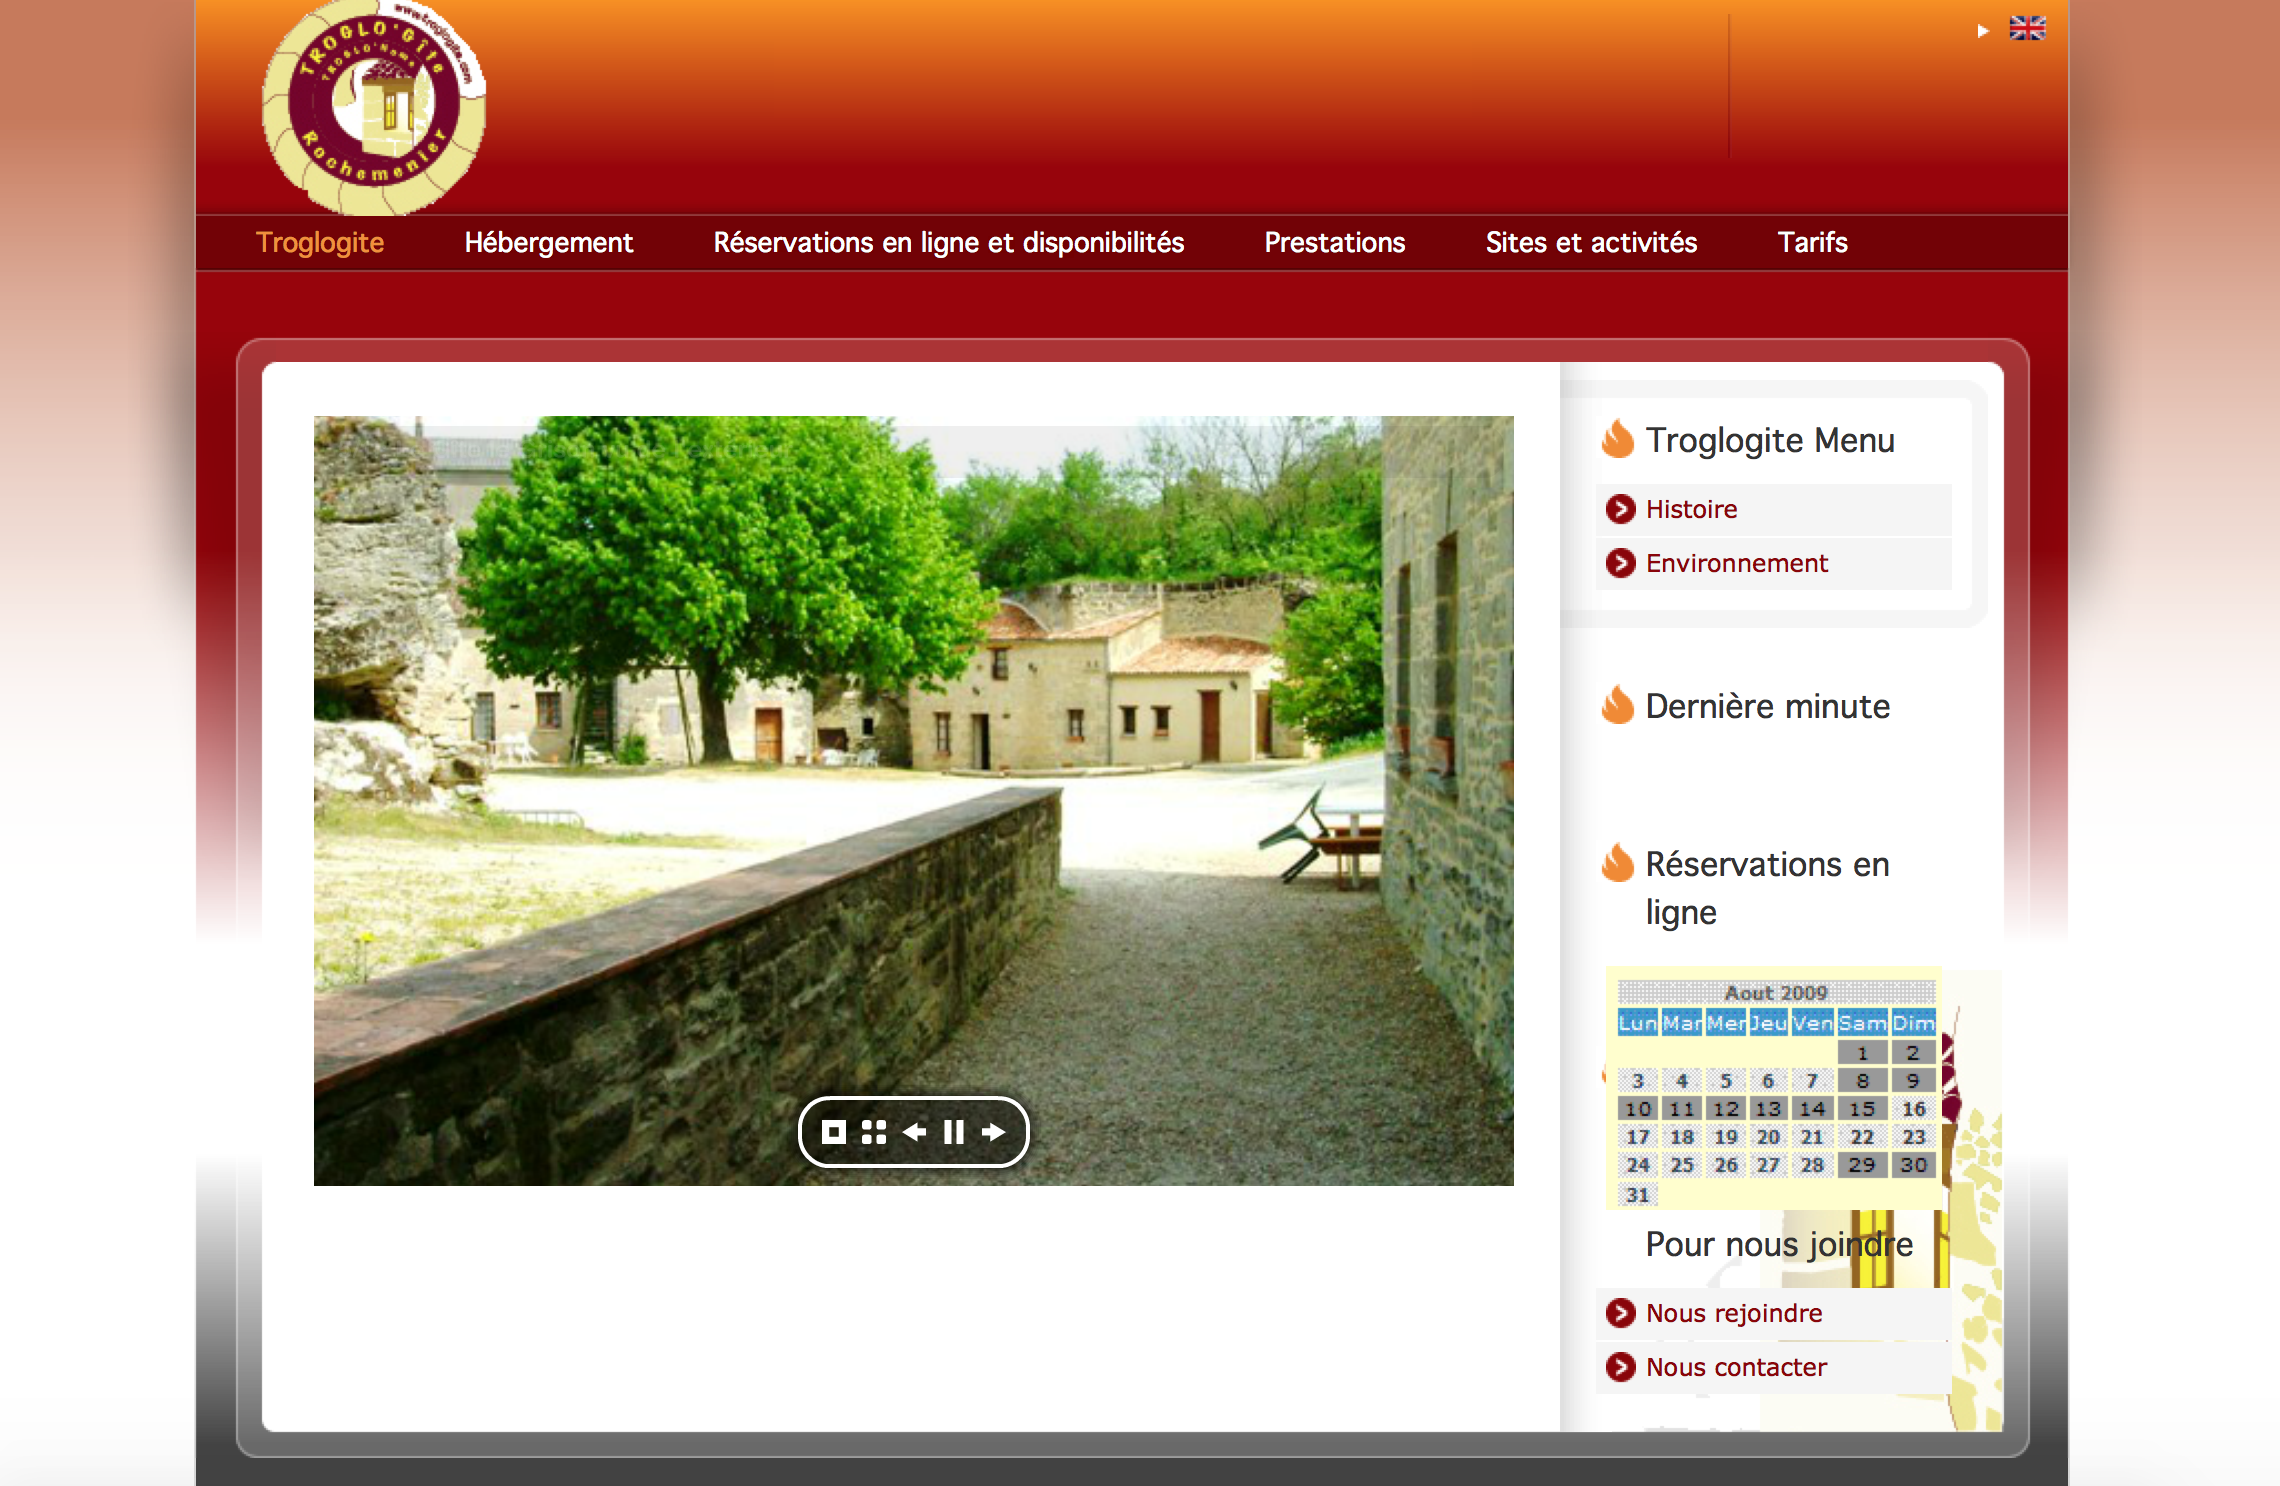Go to previous slide with left arrow
The image size is (2280, 1486).
click(914, 1132)
